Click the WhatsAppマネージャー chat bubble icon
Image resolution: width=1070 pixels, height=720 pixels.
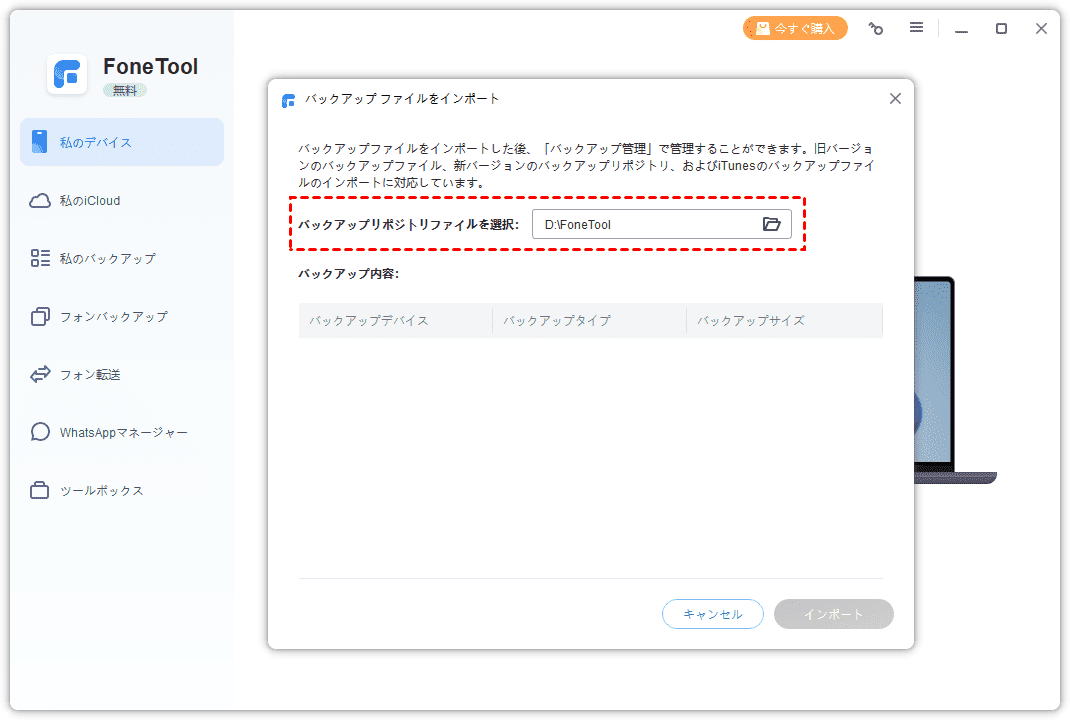pyautogui.click(x=40, y=433)
